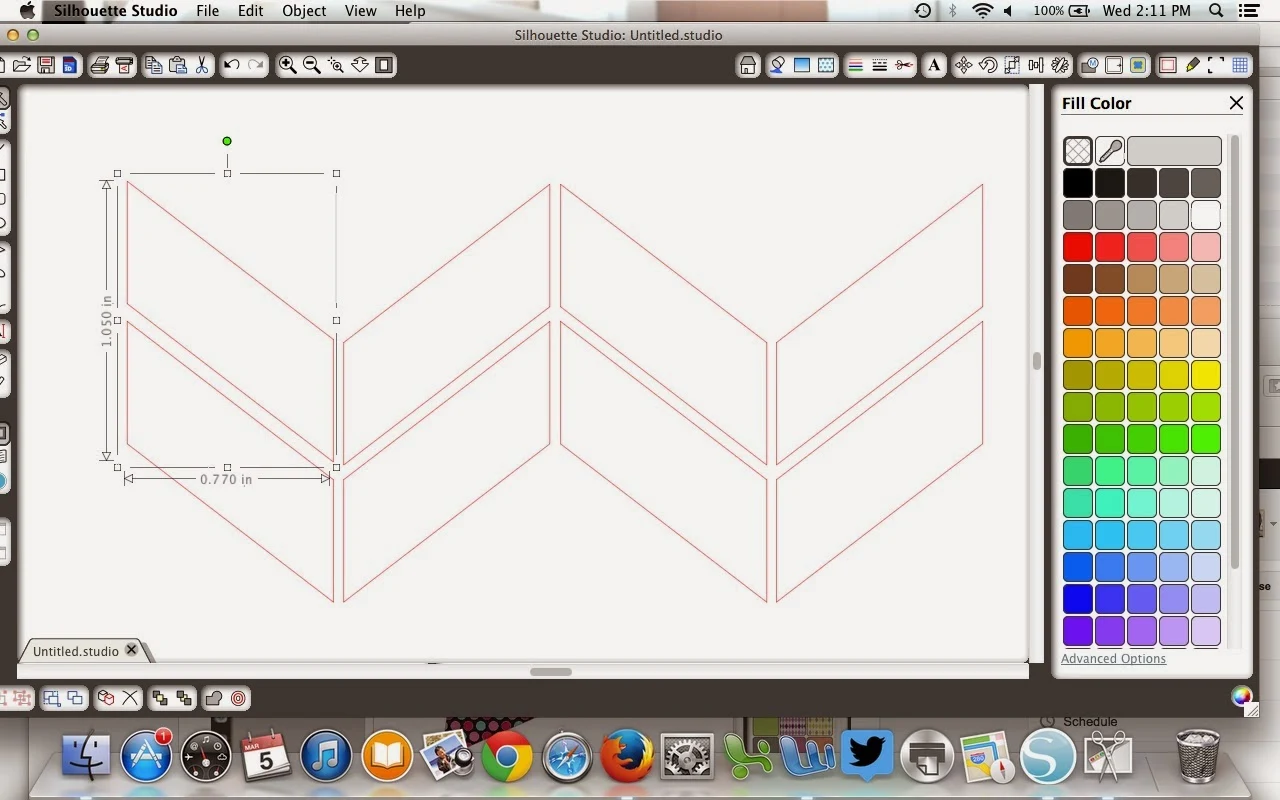Screen dimensions: 1280x800
Task: Open the Fill Color bucket tool
Action: [x=778, y=66]
